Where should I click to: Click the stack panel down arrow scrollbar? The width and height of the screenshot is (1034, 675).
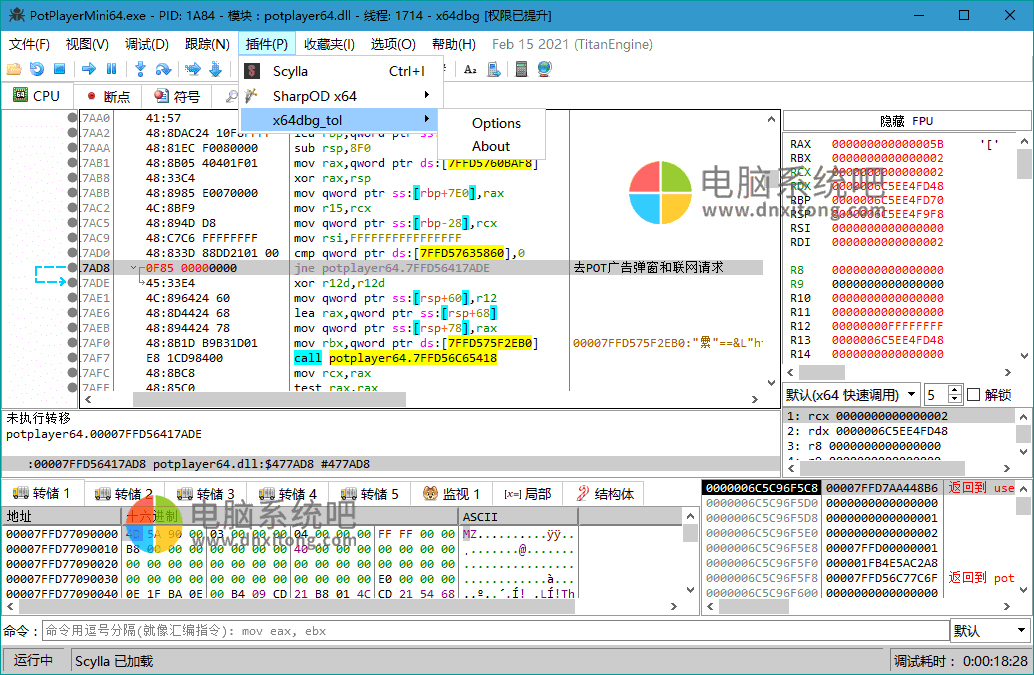pyautogui.click(x=1023, y=590)
